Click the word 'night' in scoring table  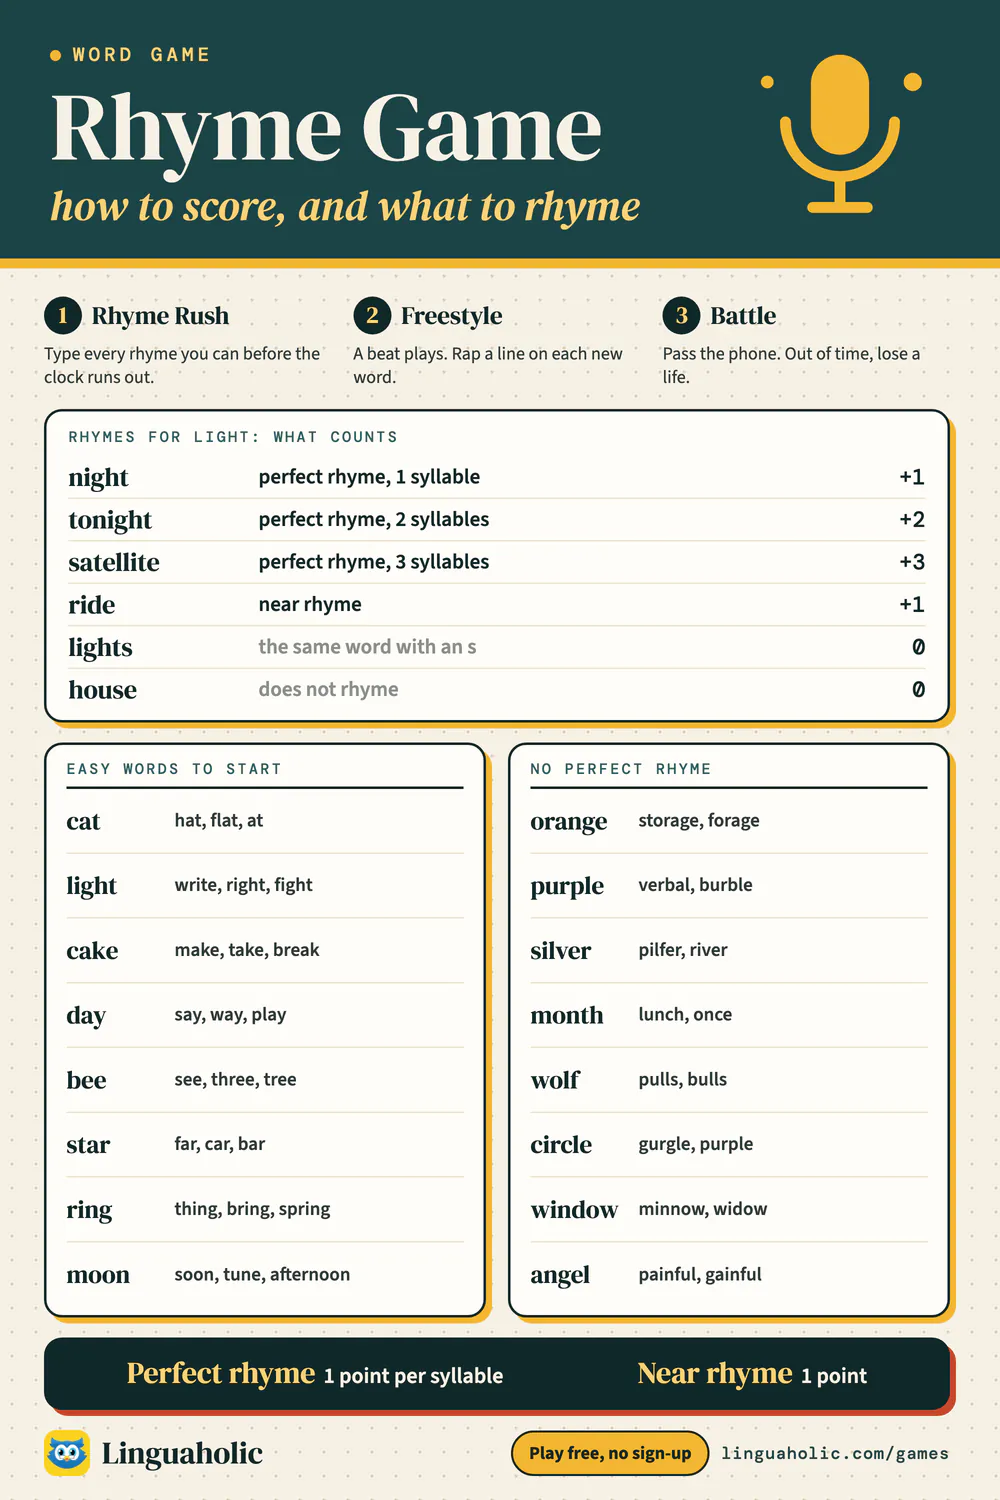tap(98, 478)
